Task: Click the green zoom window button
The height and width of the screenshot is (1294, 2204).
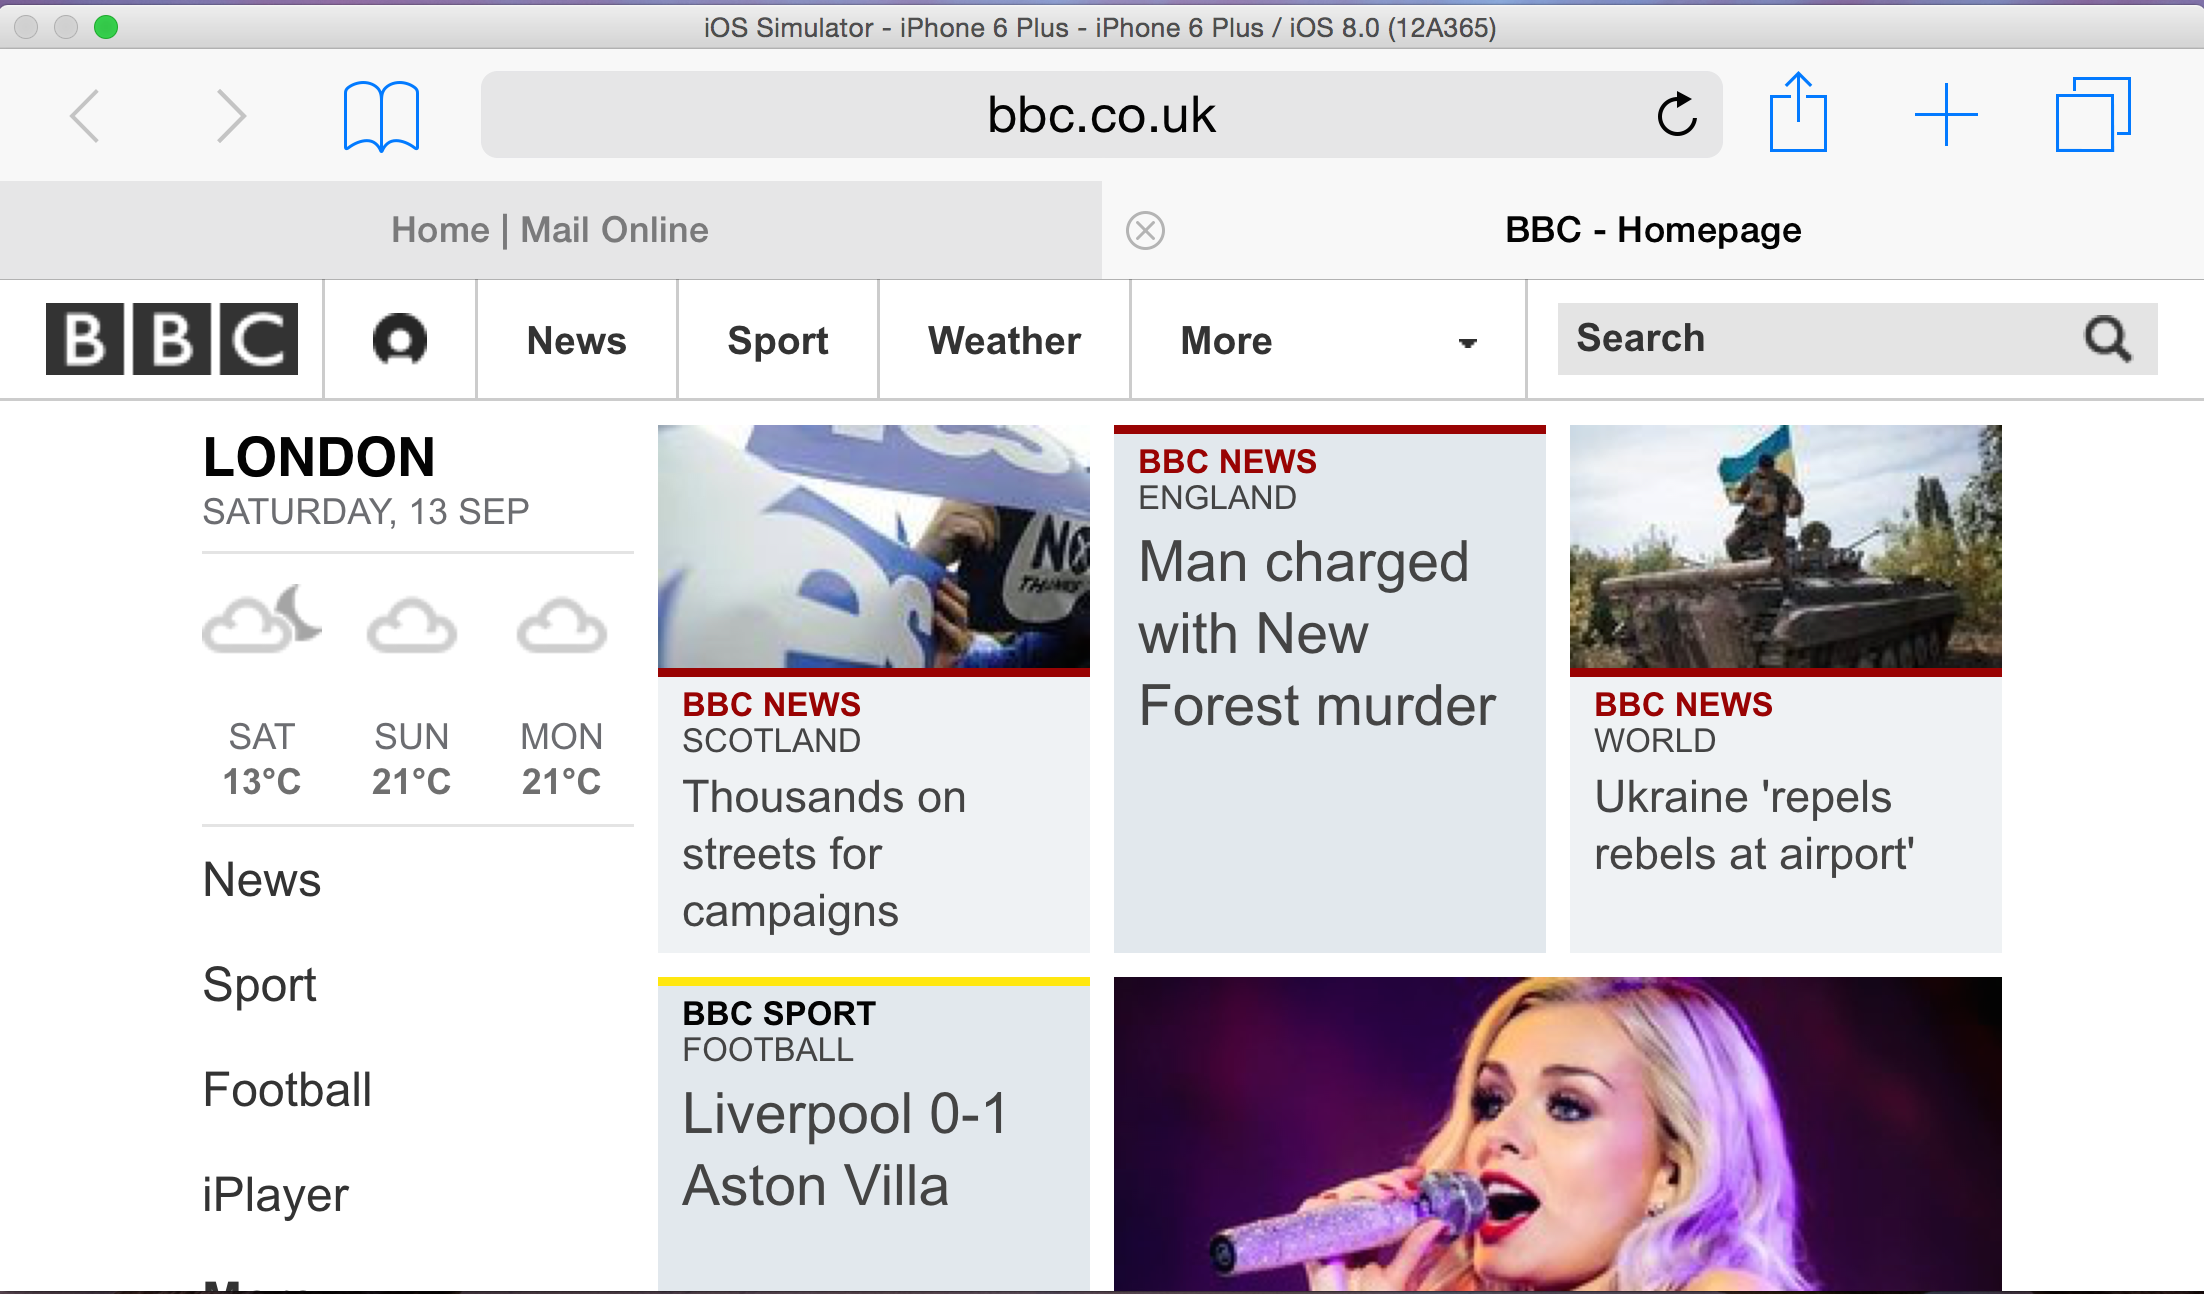Action: [x=106, y=27]
